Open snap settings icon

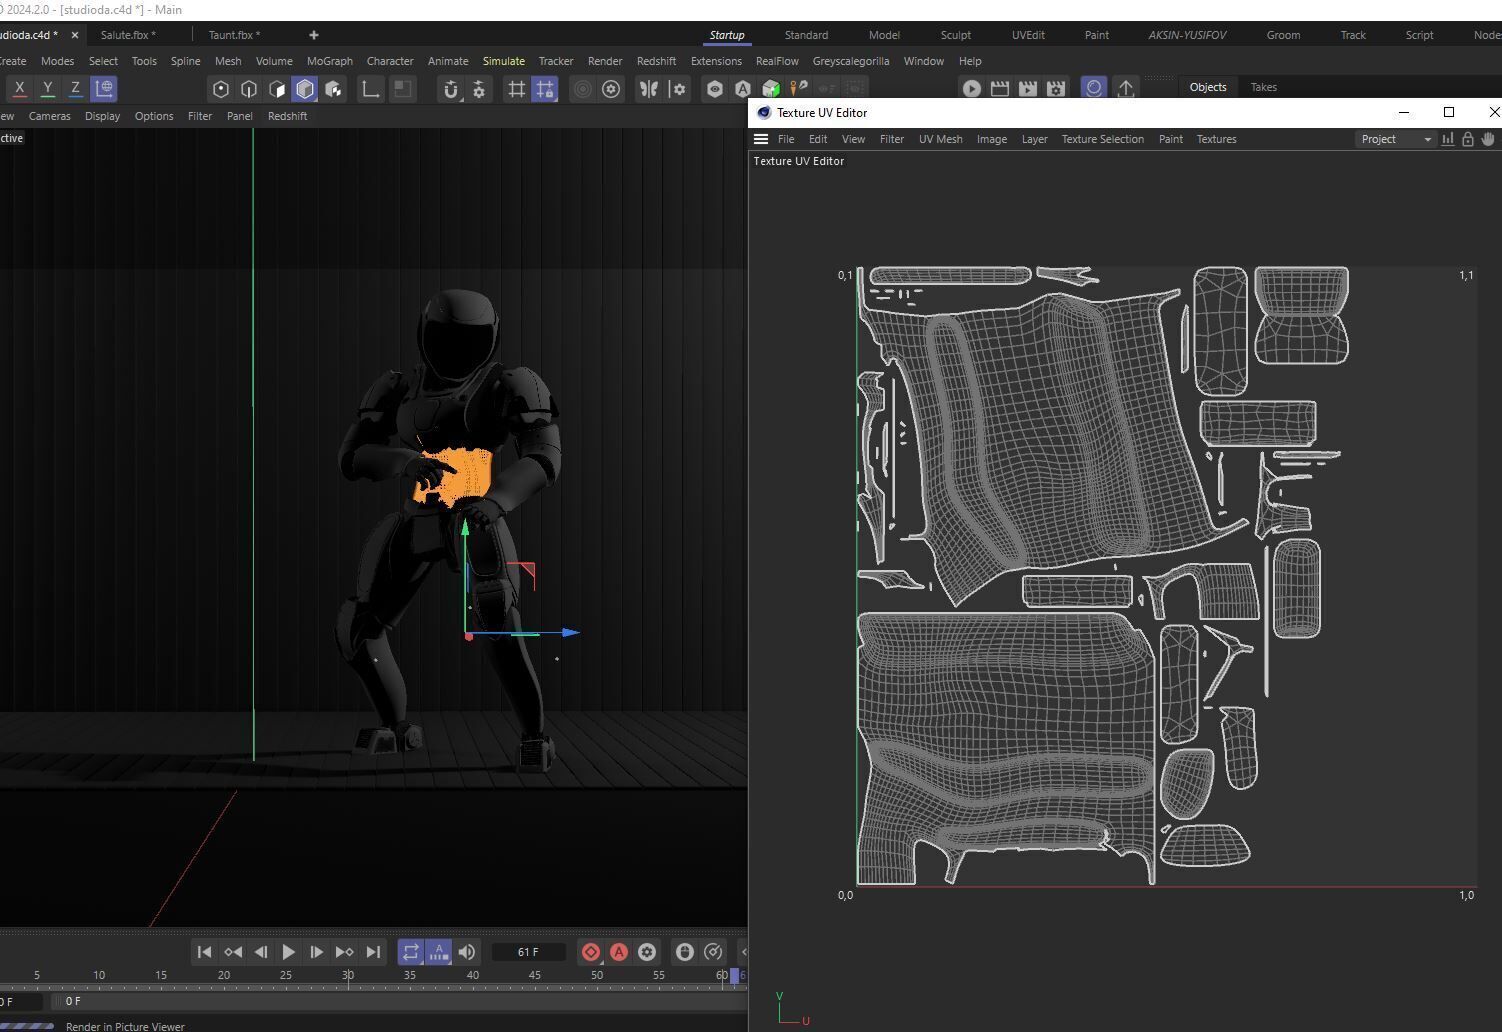(x=479, y=89)
